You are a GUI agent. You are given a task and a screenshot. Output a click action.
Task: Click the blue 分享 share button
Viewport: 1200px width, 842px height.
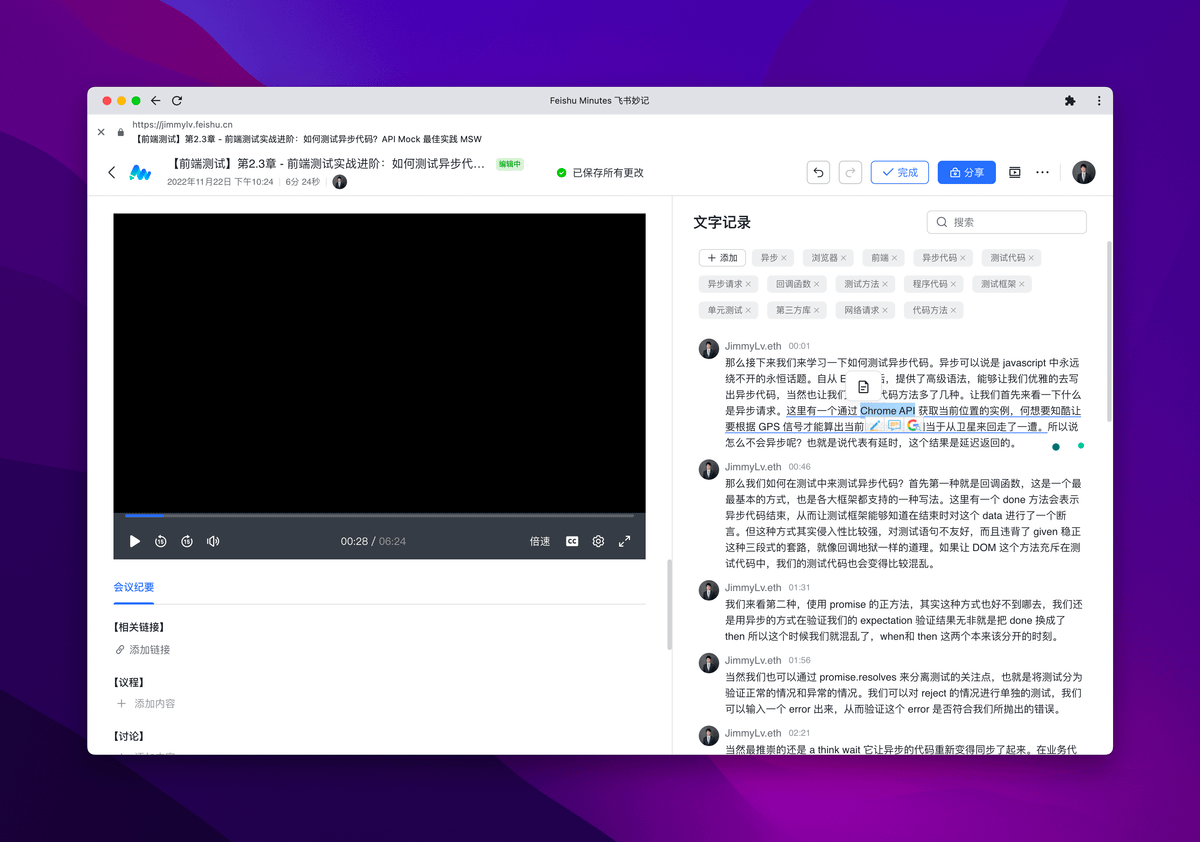966,172
